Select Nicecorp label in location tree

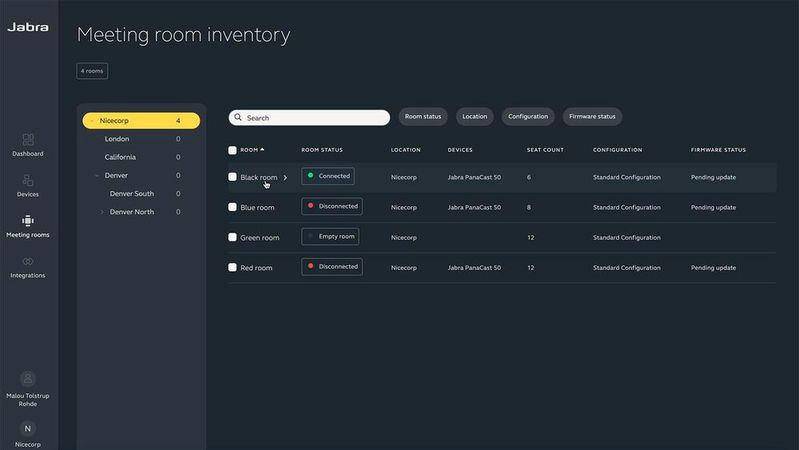tap(114, 121)
